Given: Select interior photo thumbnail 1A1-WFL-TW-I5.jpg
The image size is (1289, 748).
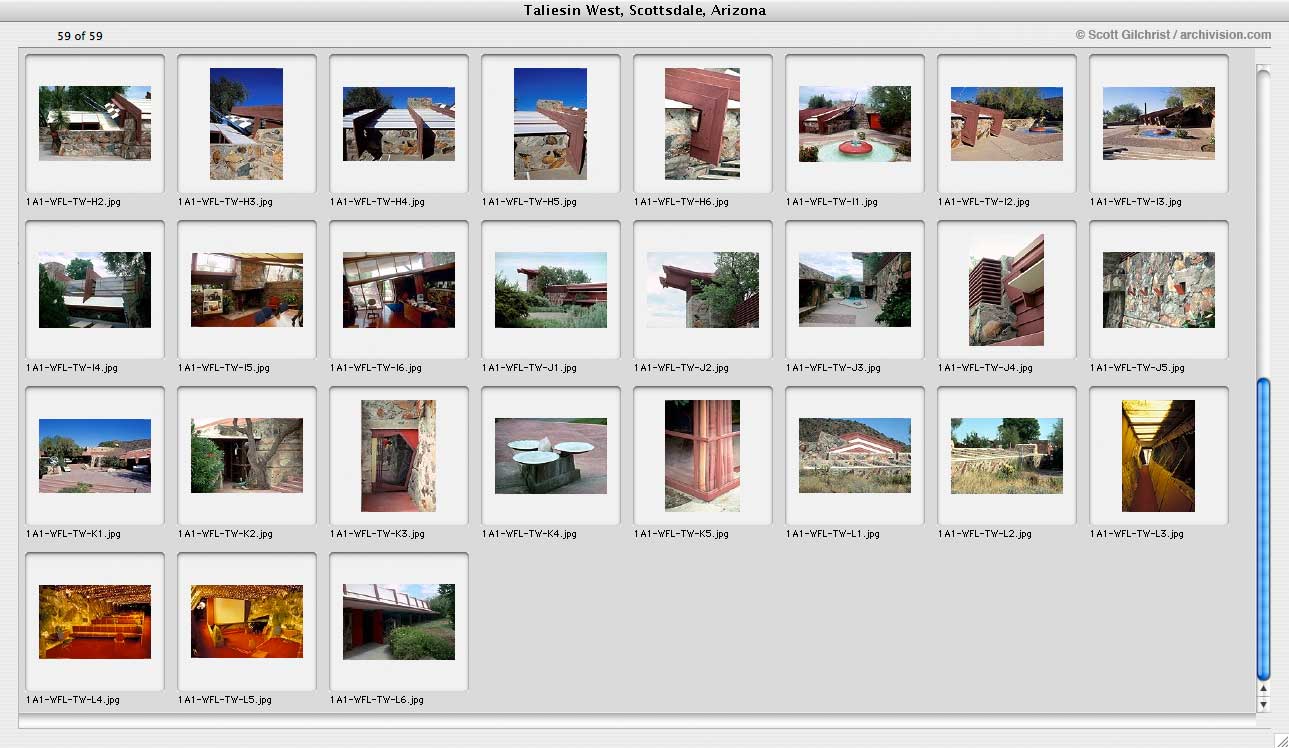Looking at the screenshot, I should click(x=247, y=290).
